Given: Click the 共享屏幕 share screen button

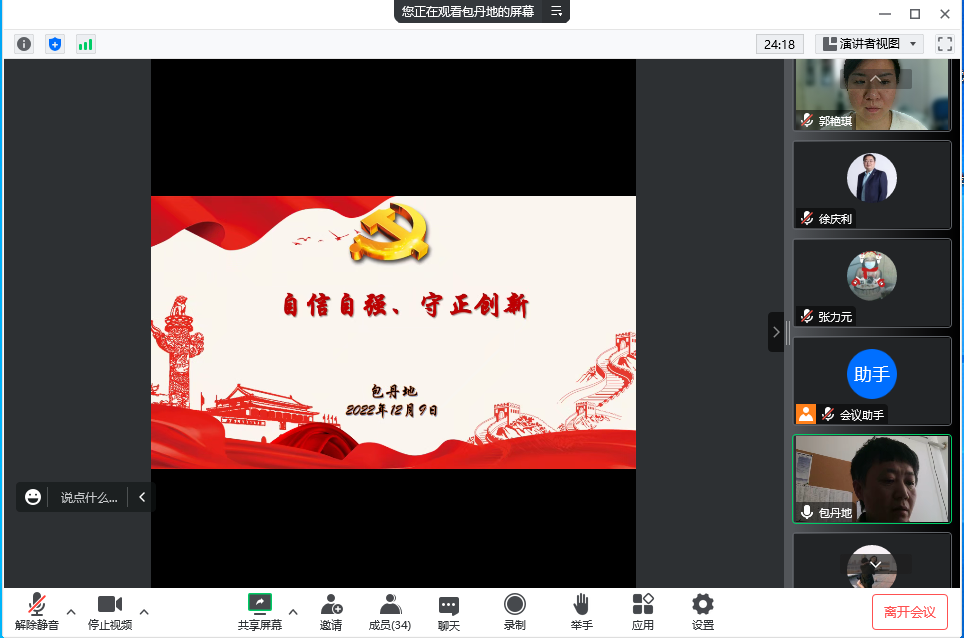Looking at the screenshot, I should click(x=260, y=611).
